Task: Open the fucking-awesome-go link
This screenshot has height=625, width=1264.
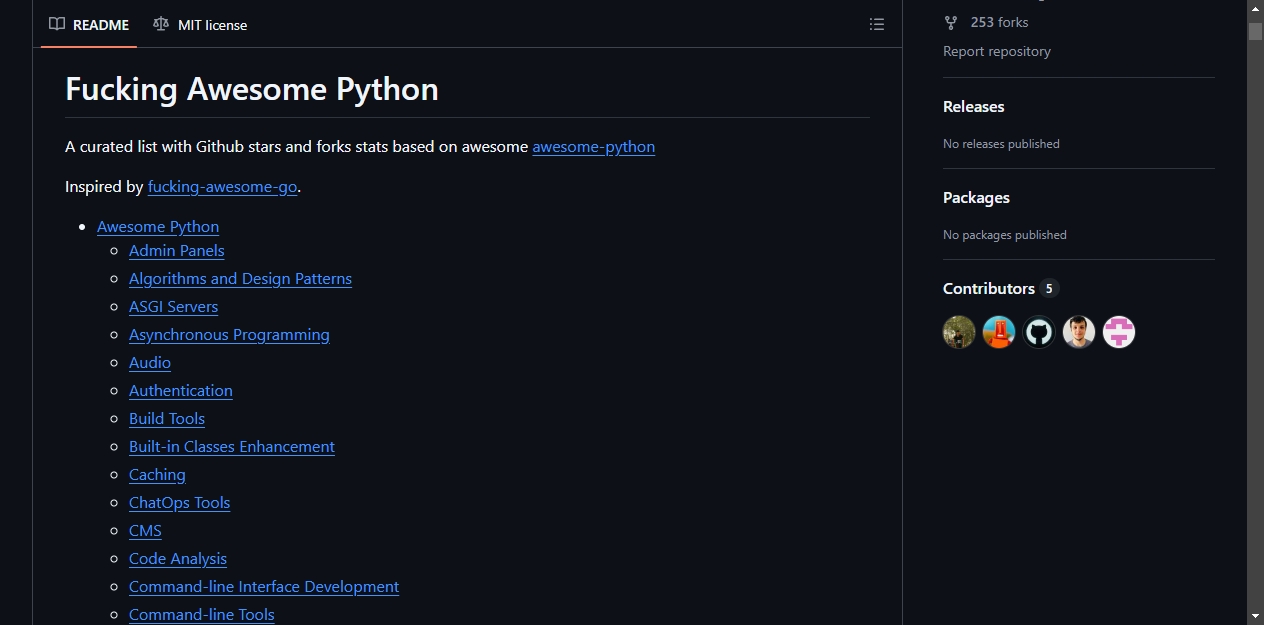Action: tap(222, 186)
